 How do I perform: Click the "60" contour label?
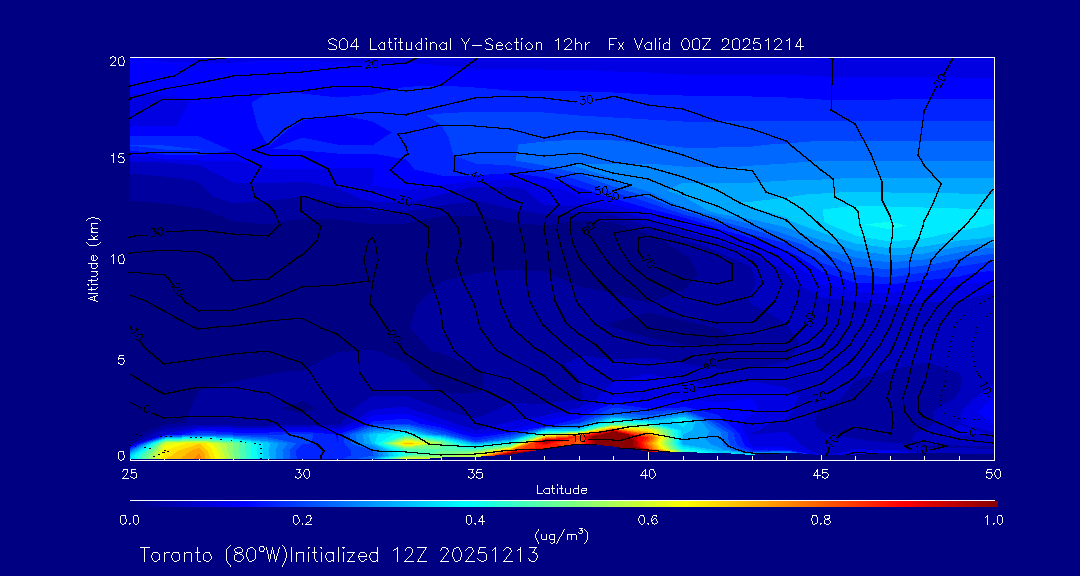pos(587,229)
